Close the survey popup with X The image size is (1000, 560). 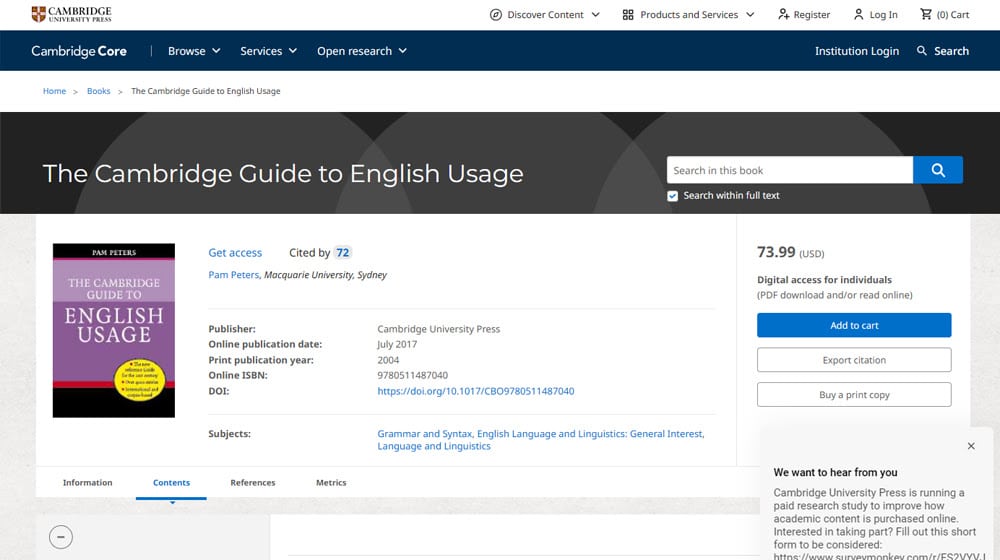tap(970, 446)
